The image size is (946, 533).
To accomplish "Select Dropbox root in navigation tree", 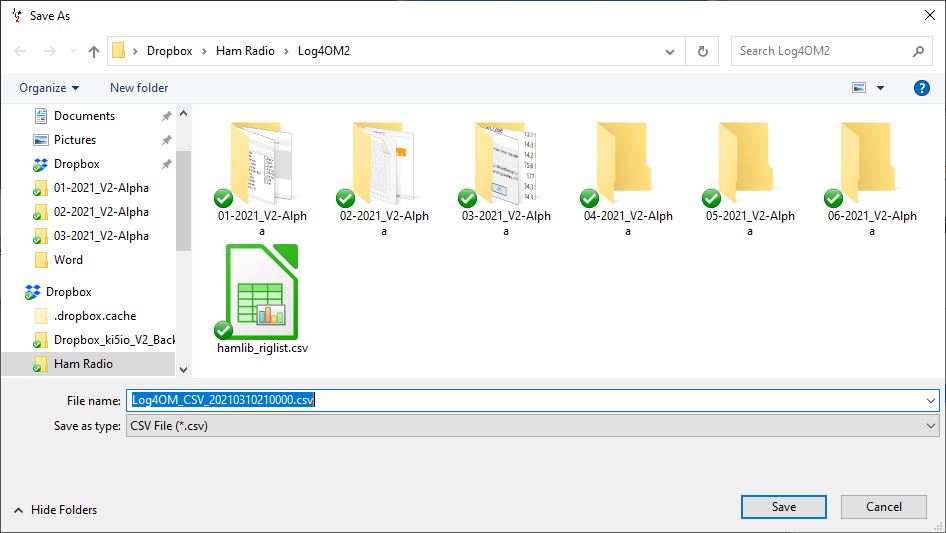I will tap(69, 292).
